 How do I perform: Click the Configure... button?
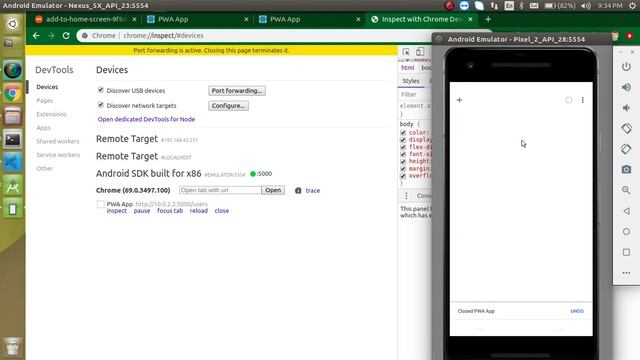click(x=228, y=106)
